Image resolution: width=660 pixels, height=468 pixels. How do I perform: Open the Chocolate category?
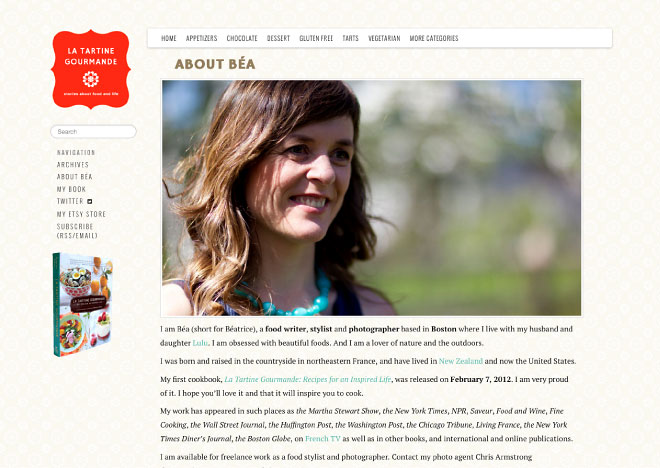[242, 38]
